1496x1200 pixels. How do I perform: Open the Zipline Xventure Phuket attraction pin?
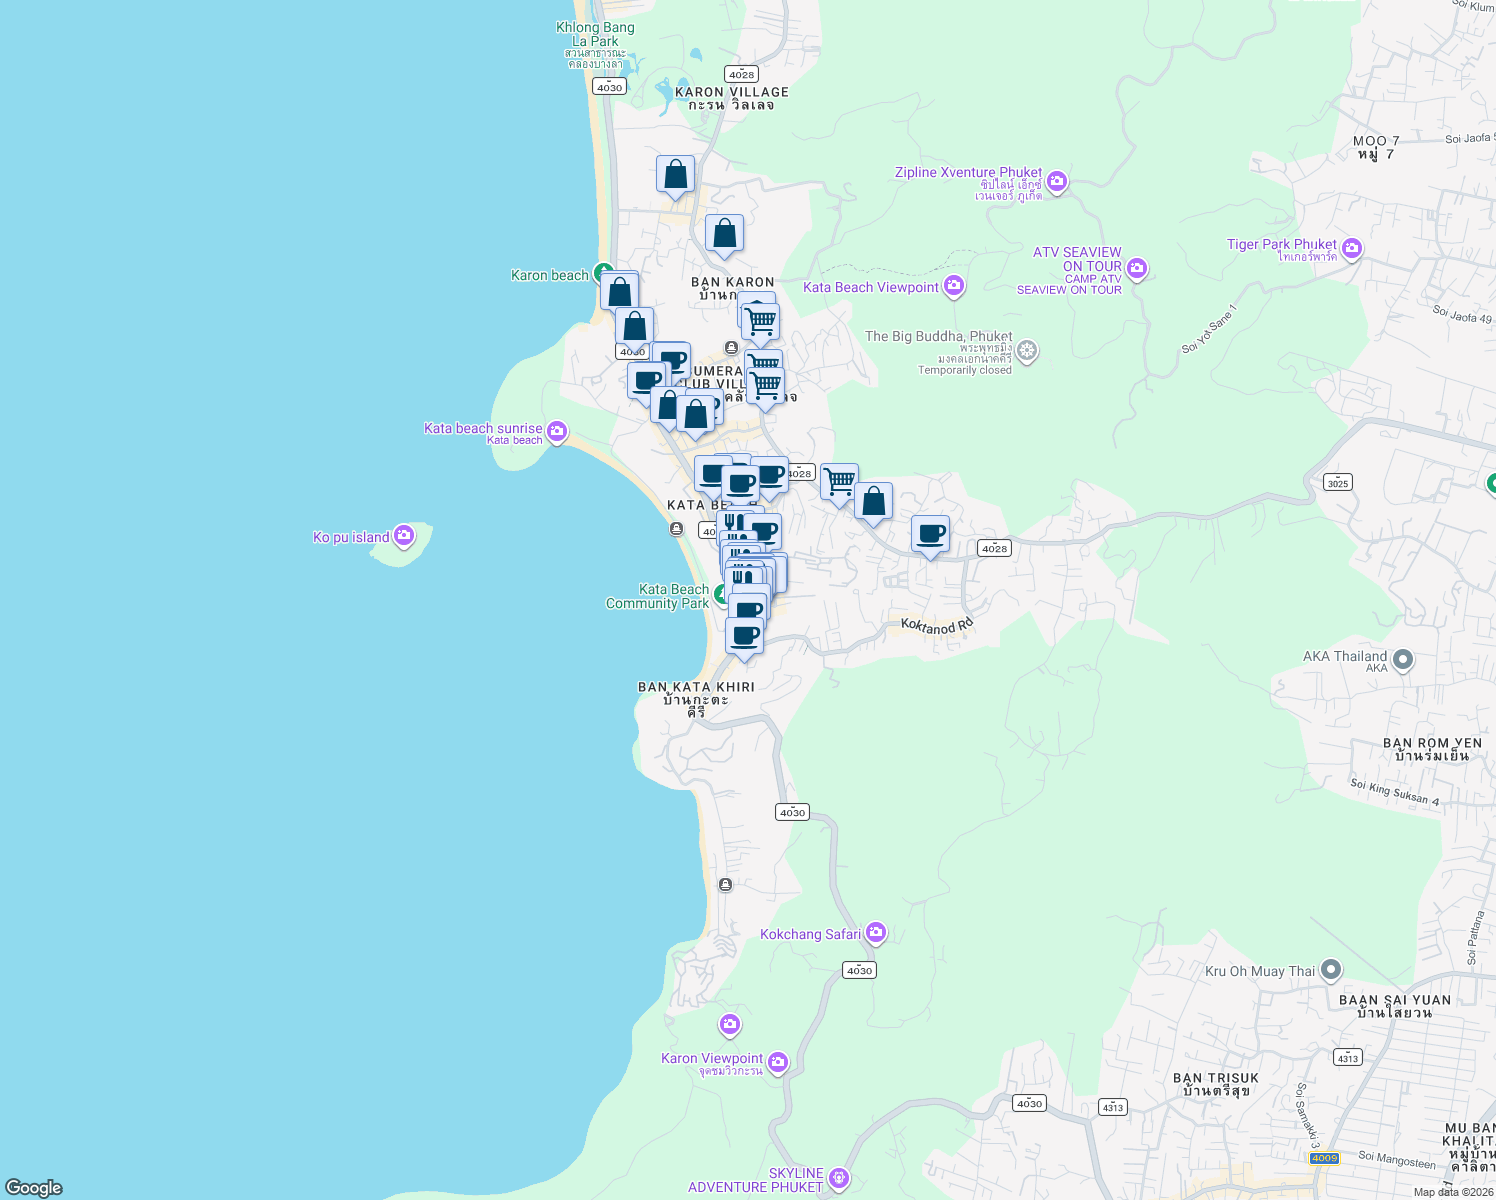tap(1057, 182)
